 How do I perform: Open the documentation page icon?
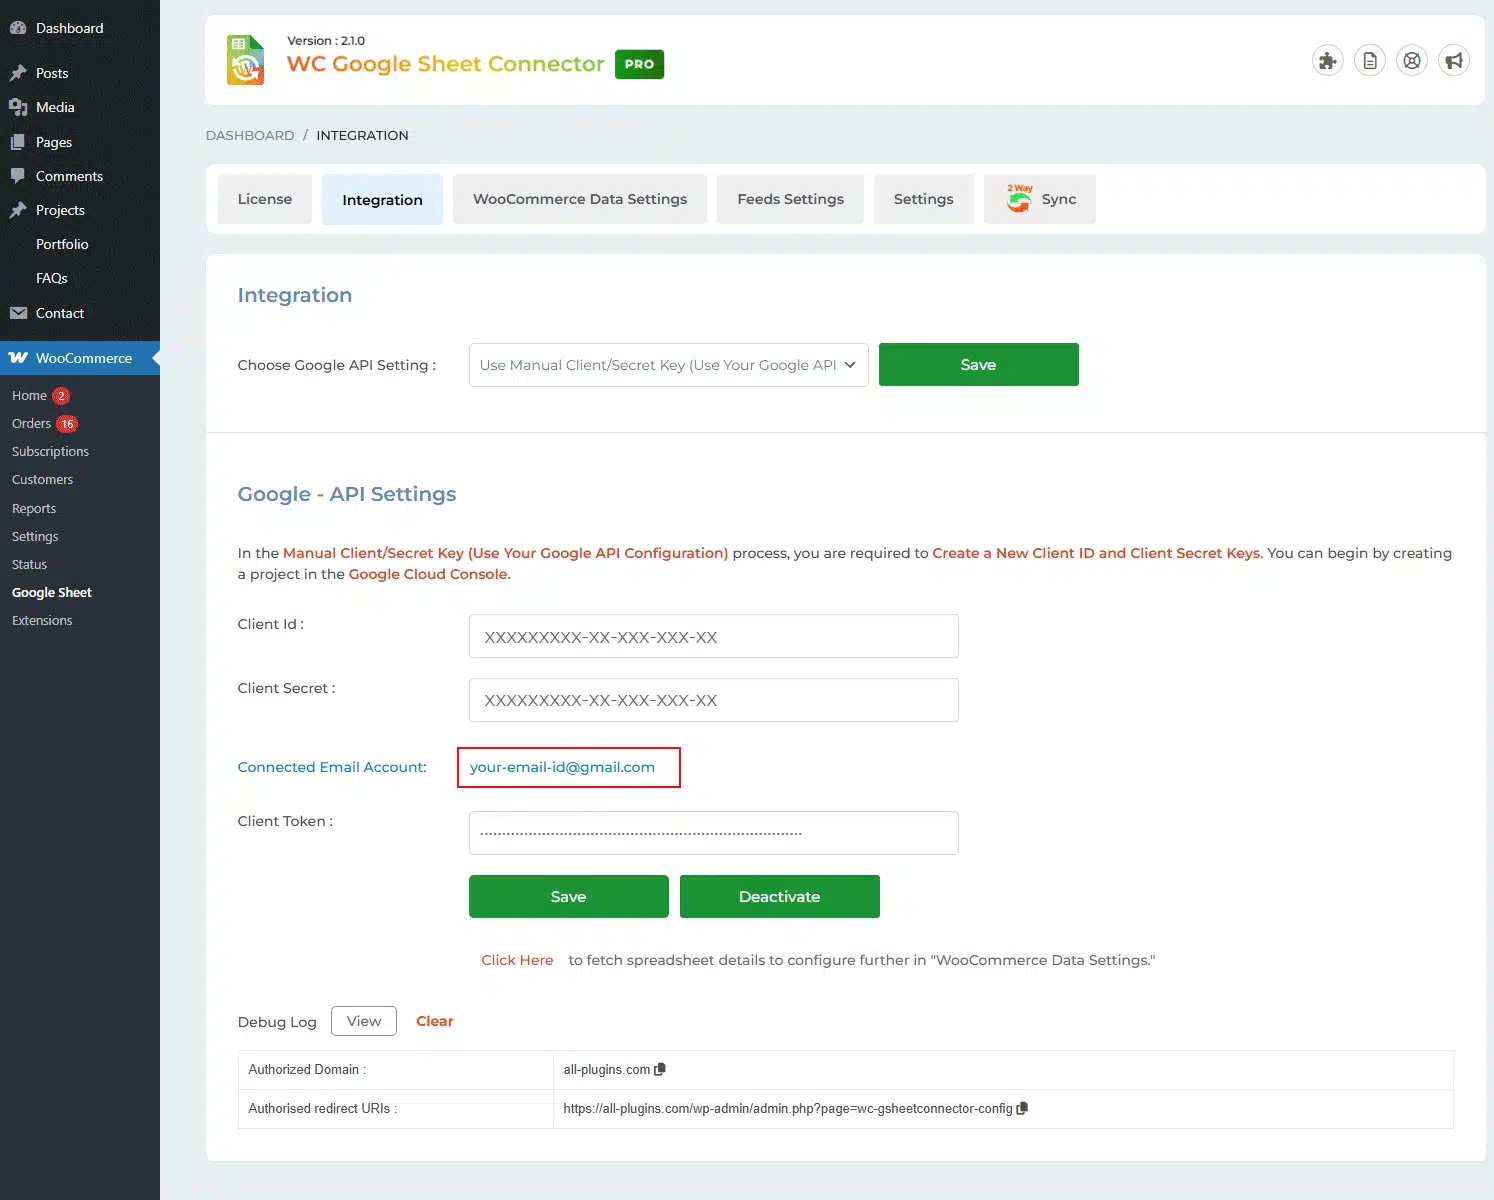(x=1370, y=61)
